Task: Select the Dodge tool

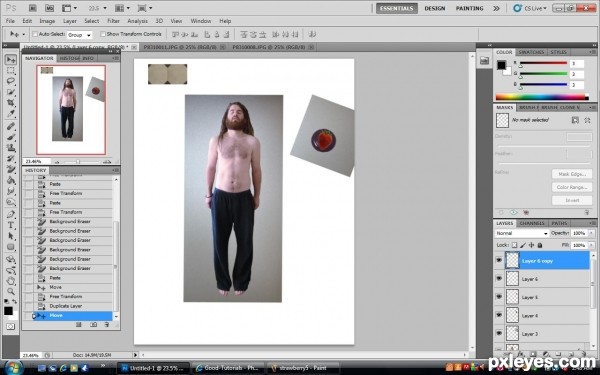Action: point(11,202)
